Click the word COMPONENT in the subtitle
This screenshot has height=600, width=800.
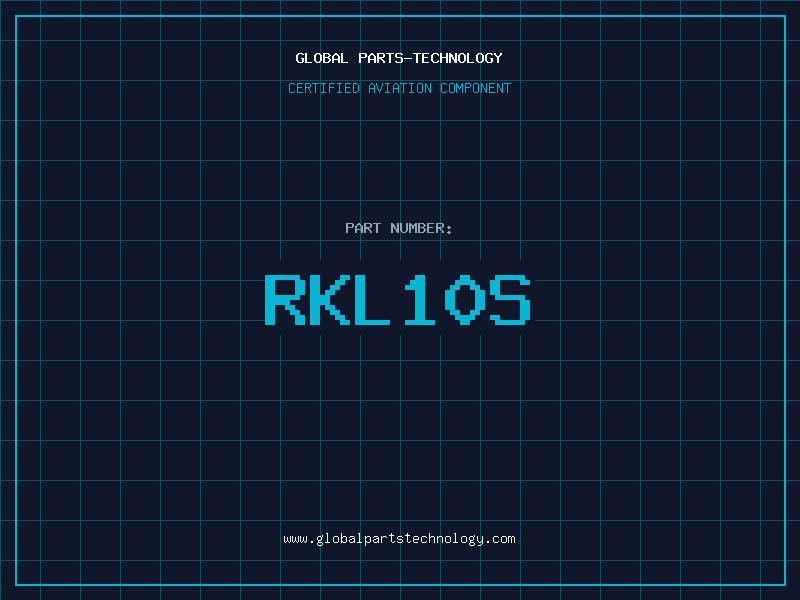pyautogui.click(x=476, y=89)
